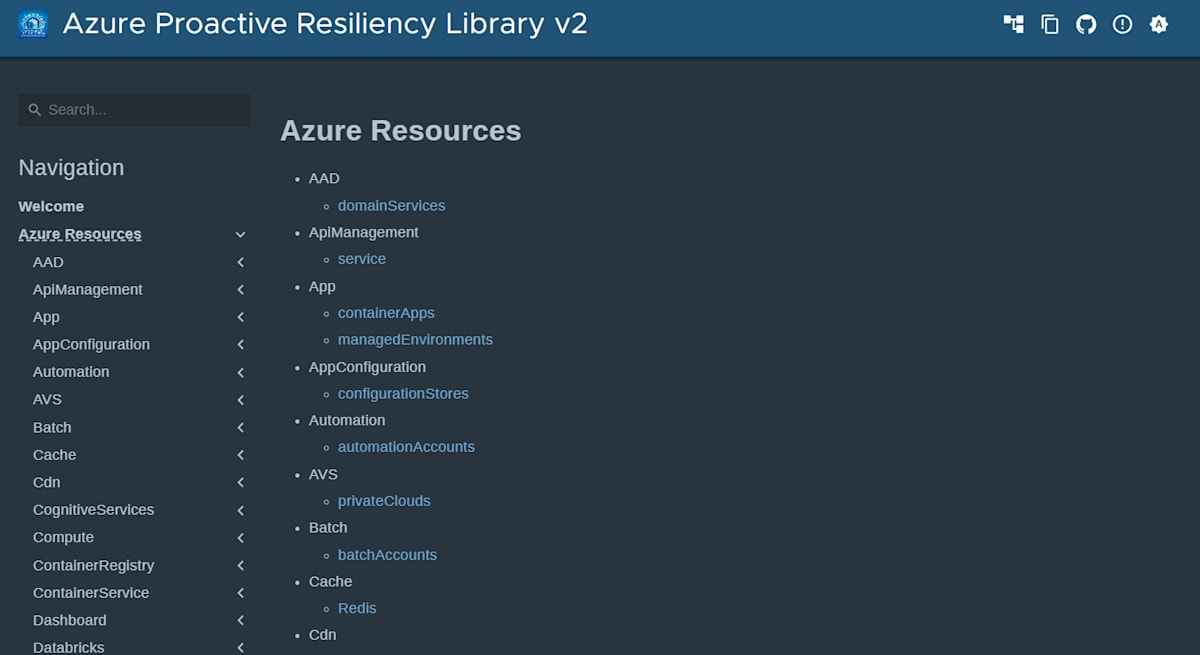Expand Databricks at the sidebar bottom
Viewport: 1200px width, 655px height.
click(x=240, y=647)
